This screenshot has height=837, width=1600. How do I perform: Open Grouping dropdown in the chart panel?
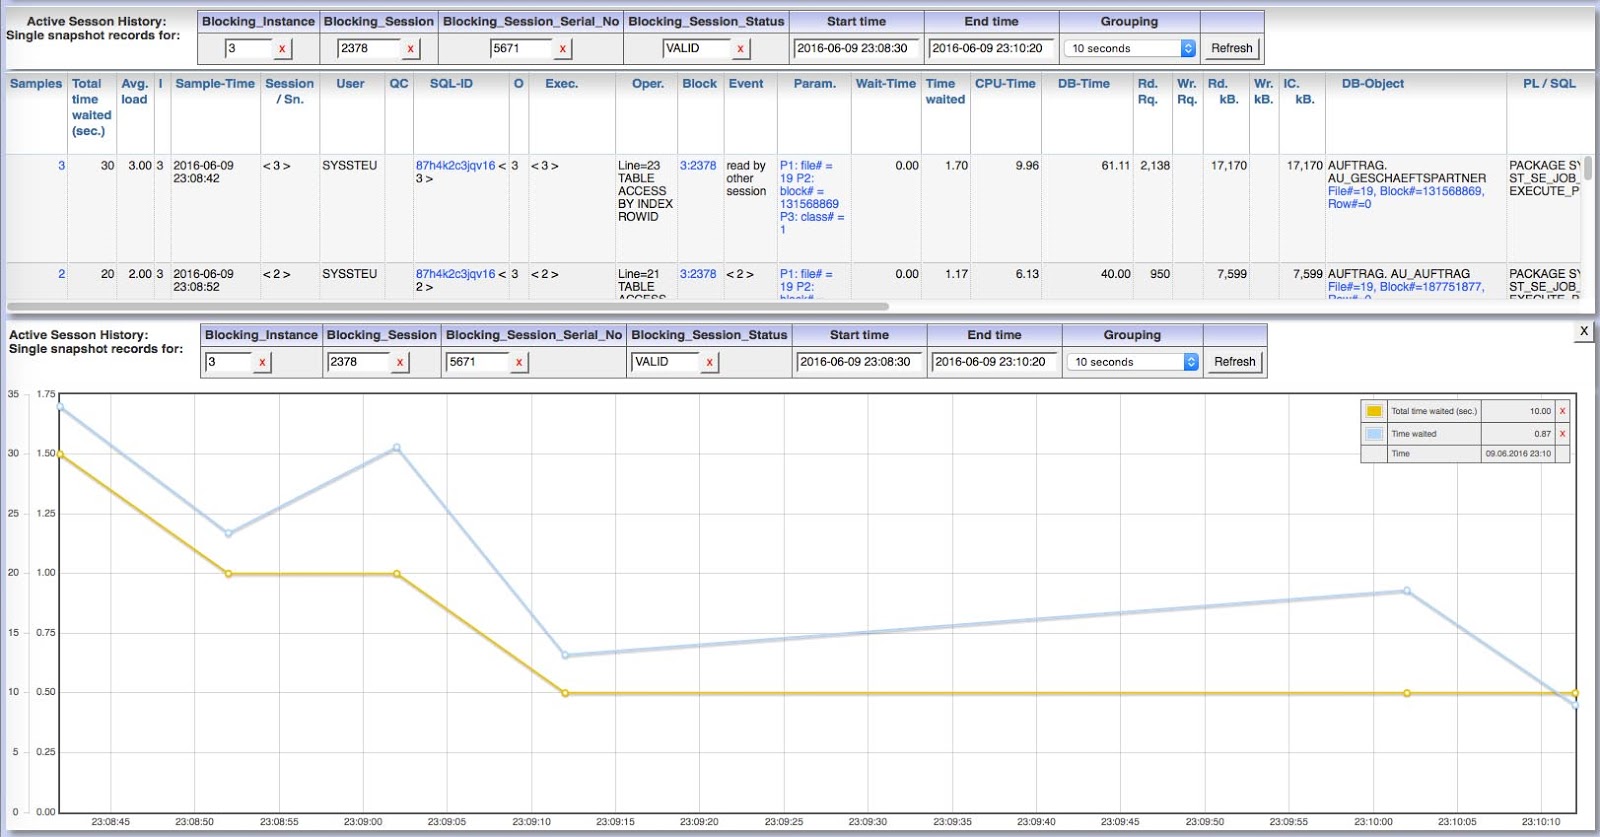pos(1133,362)
